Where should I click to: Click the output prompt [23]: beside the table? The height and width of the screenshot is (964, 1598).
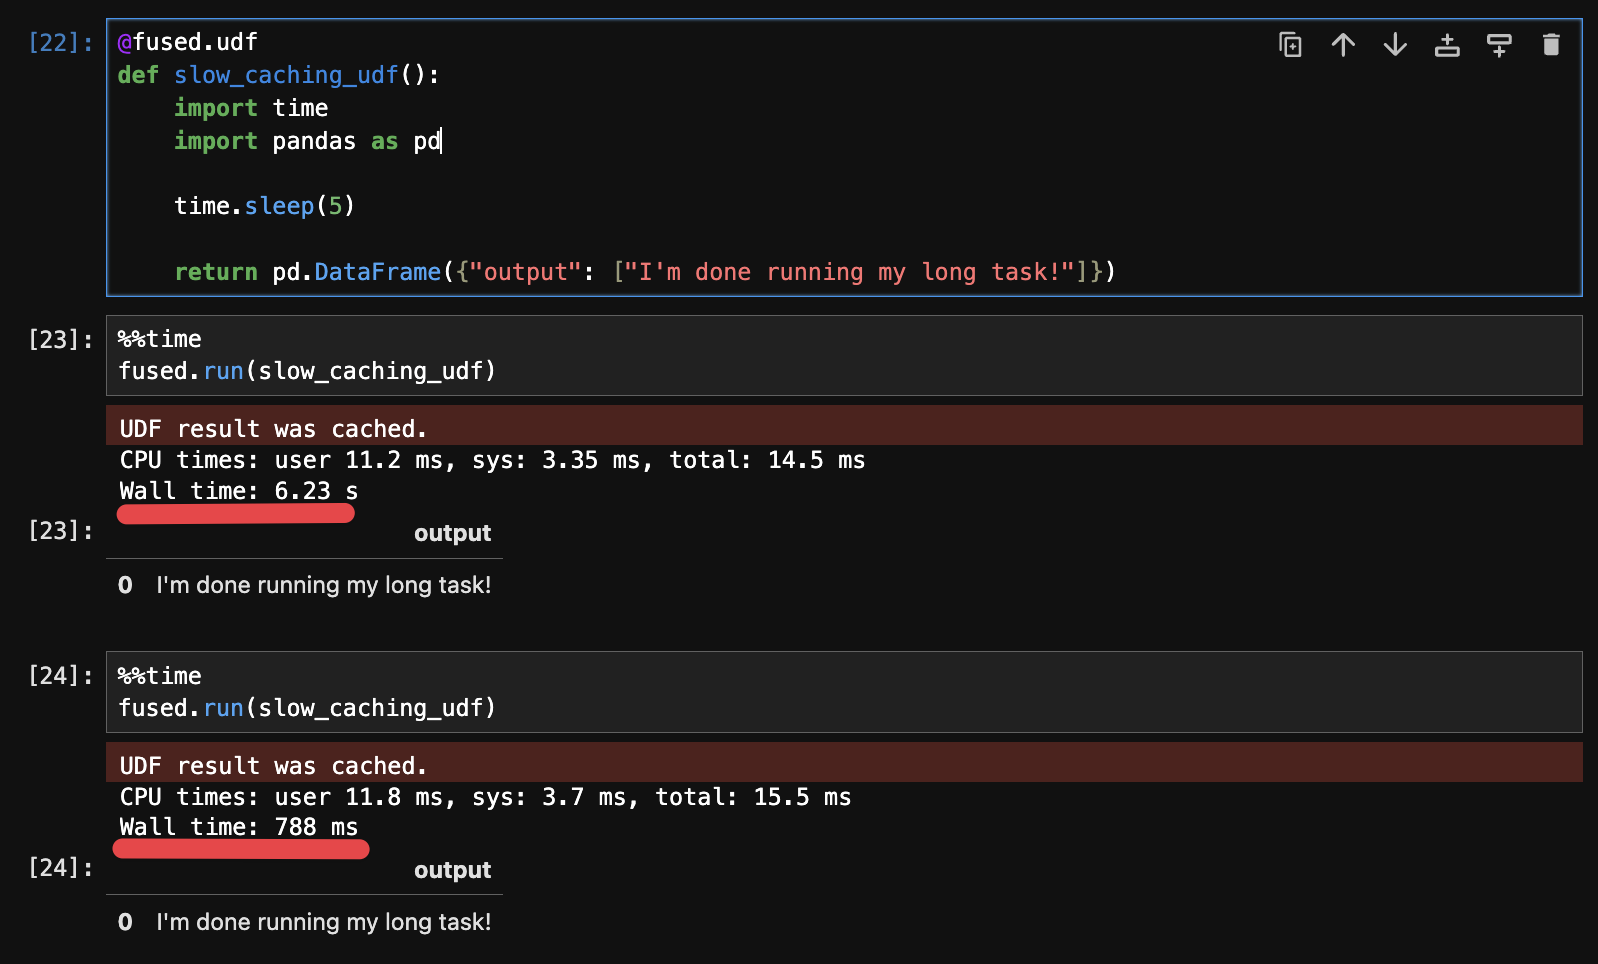point(61,531)
